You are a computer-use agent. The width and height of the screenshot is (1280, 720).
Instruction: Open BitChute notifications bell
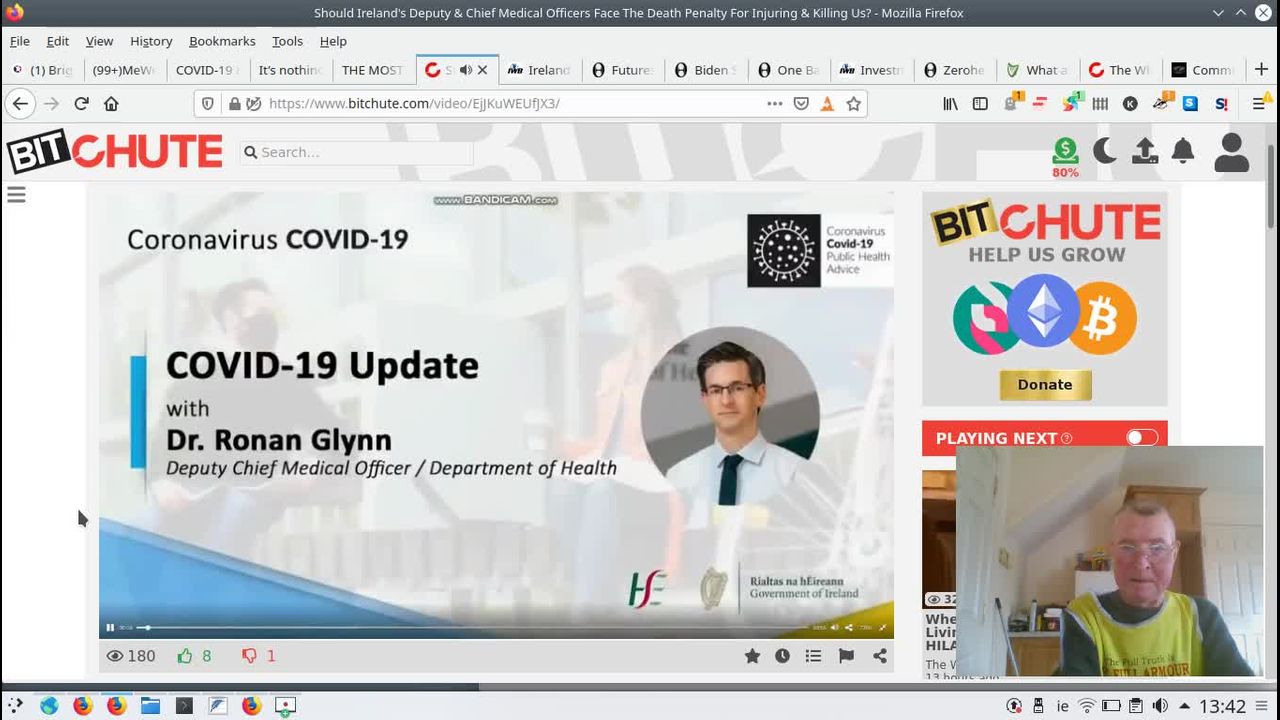pyautogui.click(x=1183, y=151)
